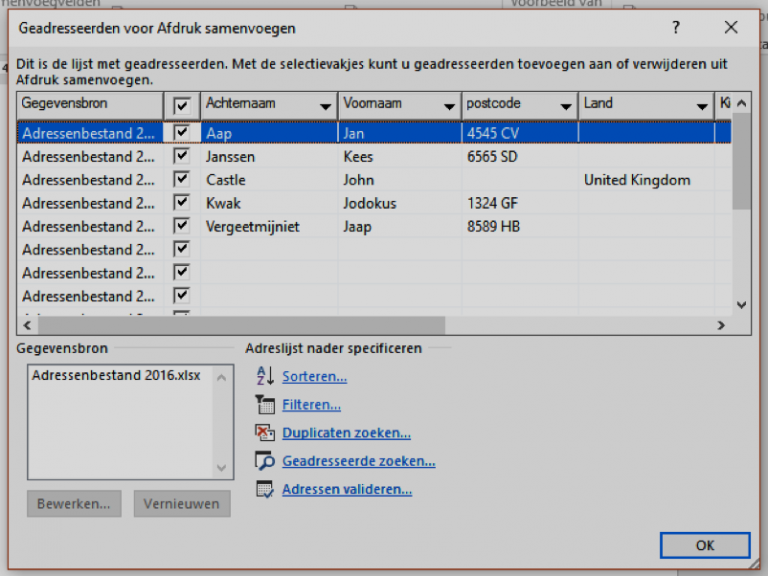Open the Achternaam column dropdown arrow
This screenshot has height=576, width=768.
click(x=325, y=106)
